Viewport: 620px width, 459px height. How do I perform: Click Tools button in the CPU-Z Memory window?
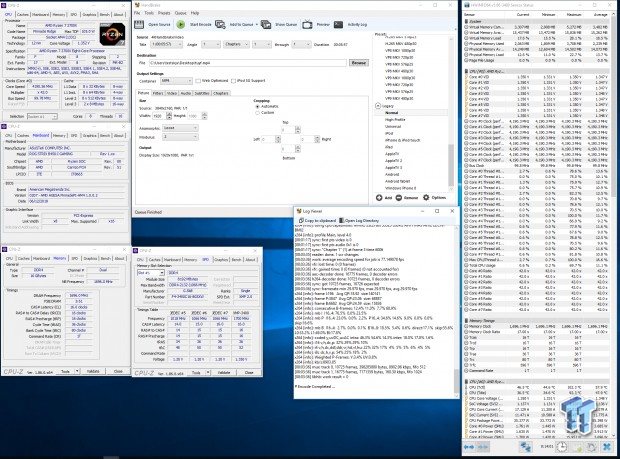click(65, 371)
